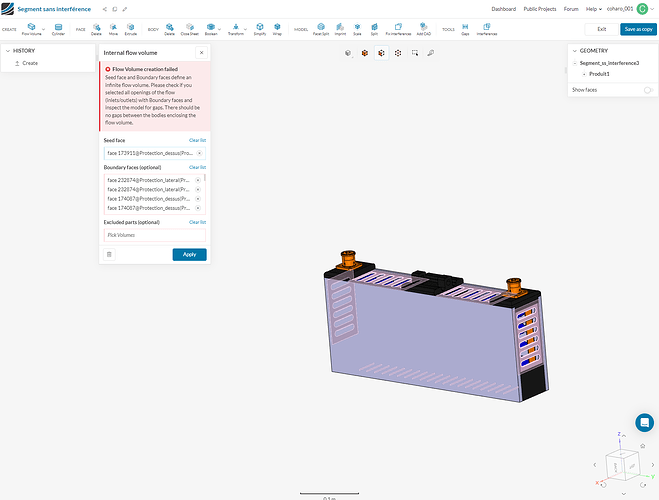The height and width of the screenshot is (500, 659).
Task: Open the Help dropdown menu
Action: (595, 8)
